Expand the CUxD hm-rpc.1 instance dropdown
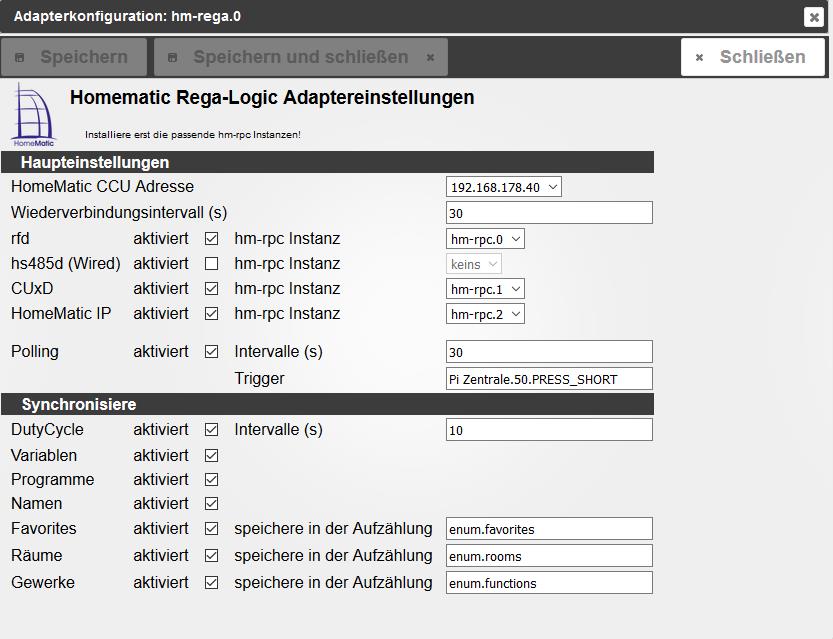Image resolution: width=833 pixels, height=639 pixels. 485,289
